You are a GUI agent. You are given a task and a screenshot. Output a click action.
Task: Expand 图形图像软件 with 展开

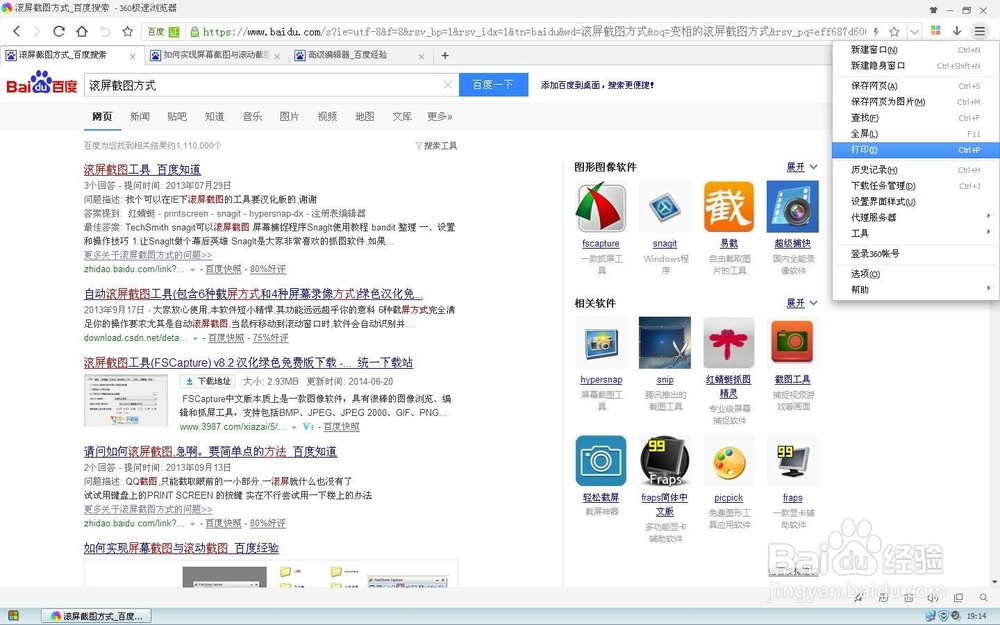pyautogui.click(x=802, y=167)
